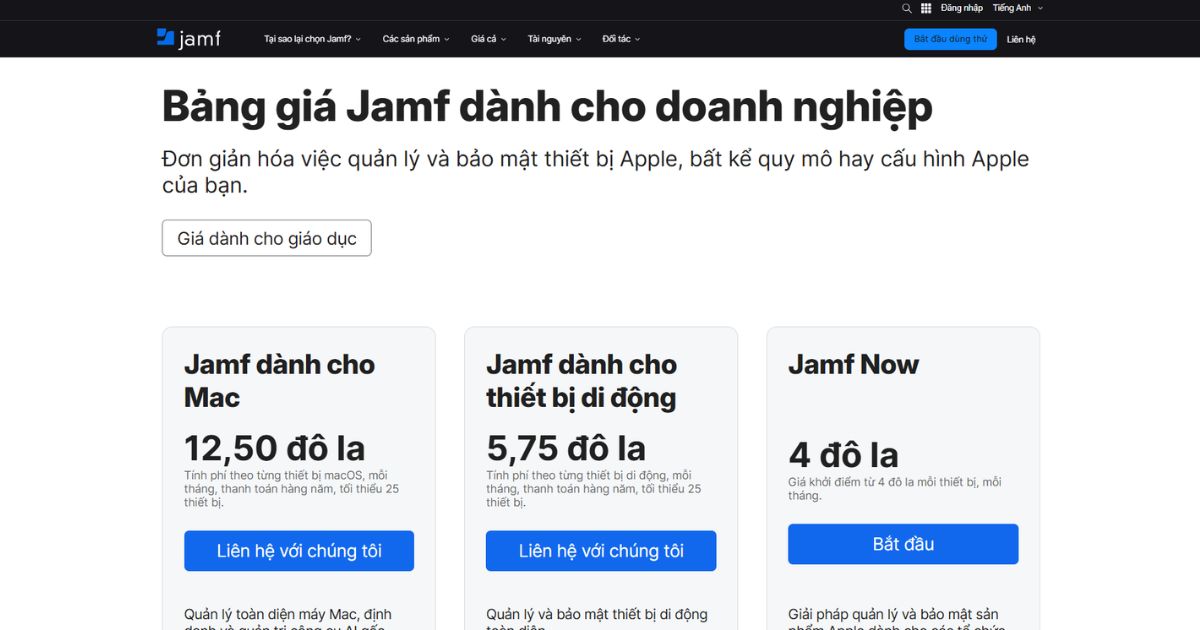Expand the Tài nguyên menu
The image size is (1200, 630).
[554, 39]
